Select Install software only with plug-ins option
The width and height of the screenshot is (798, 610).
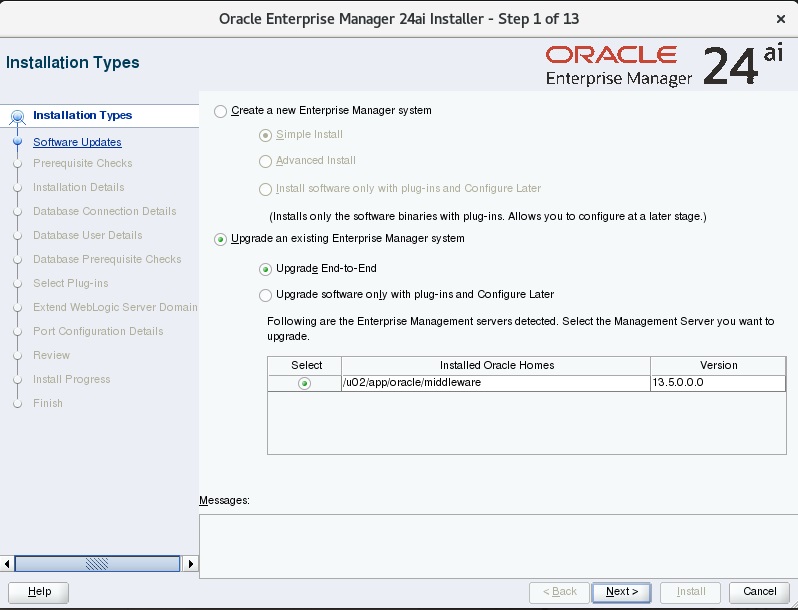pyautogui.click(x=265, y=189)
